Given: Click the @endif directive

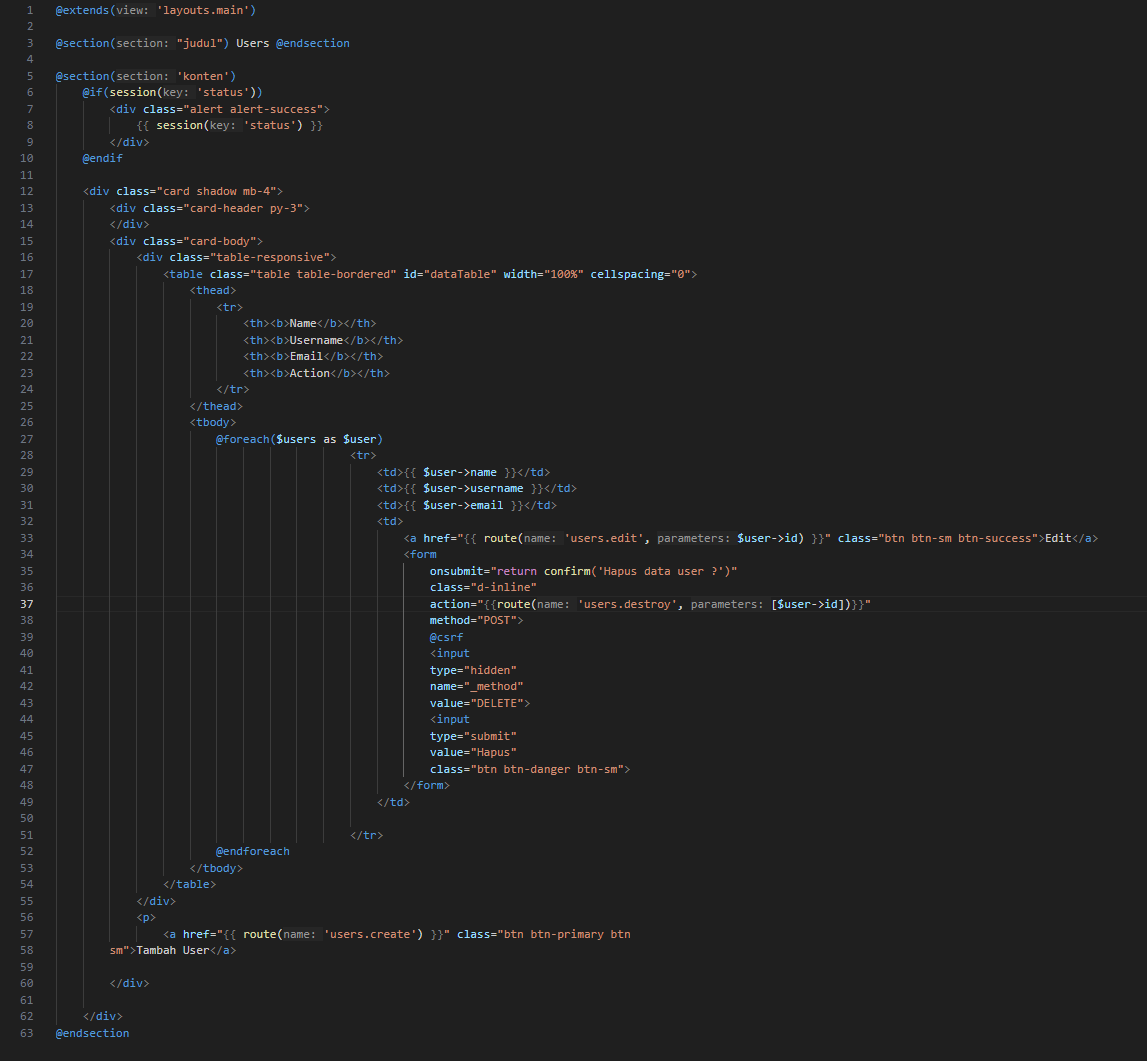Looking at the screenshot, I should 102,158.
